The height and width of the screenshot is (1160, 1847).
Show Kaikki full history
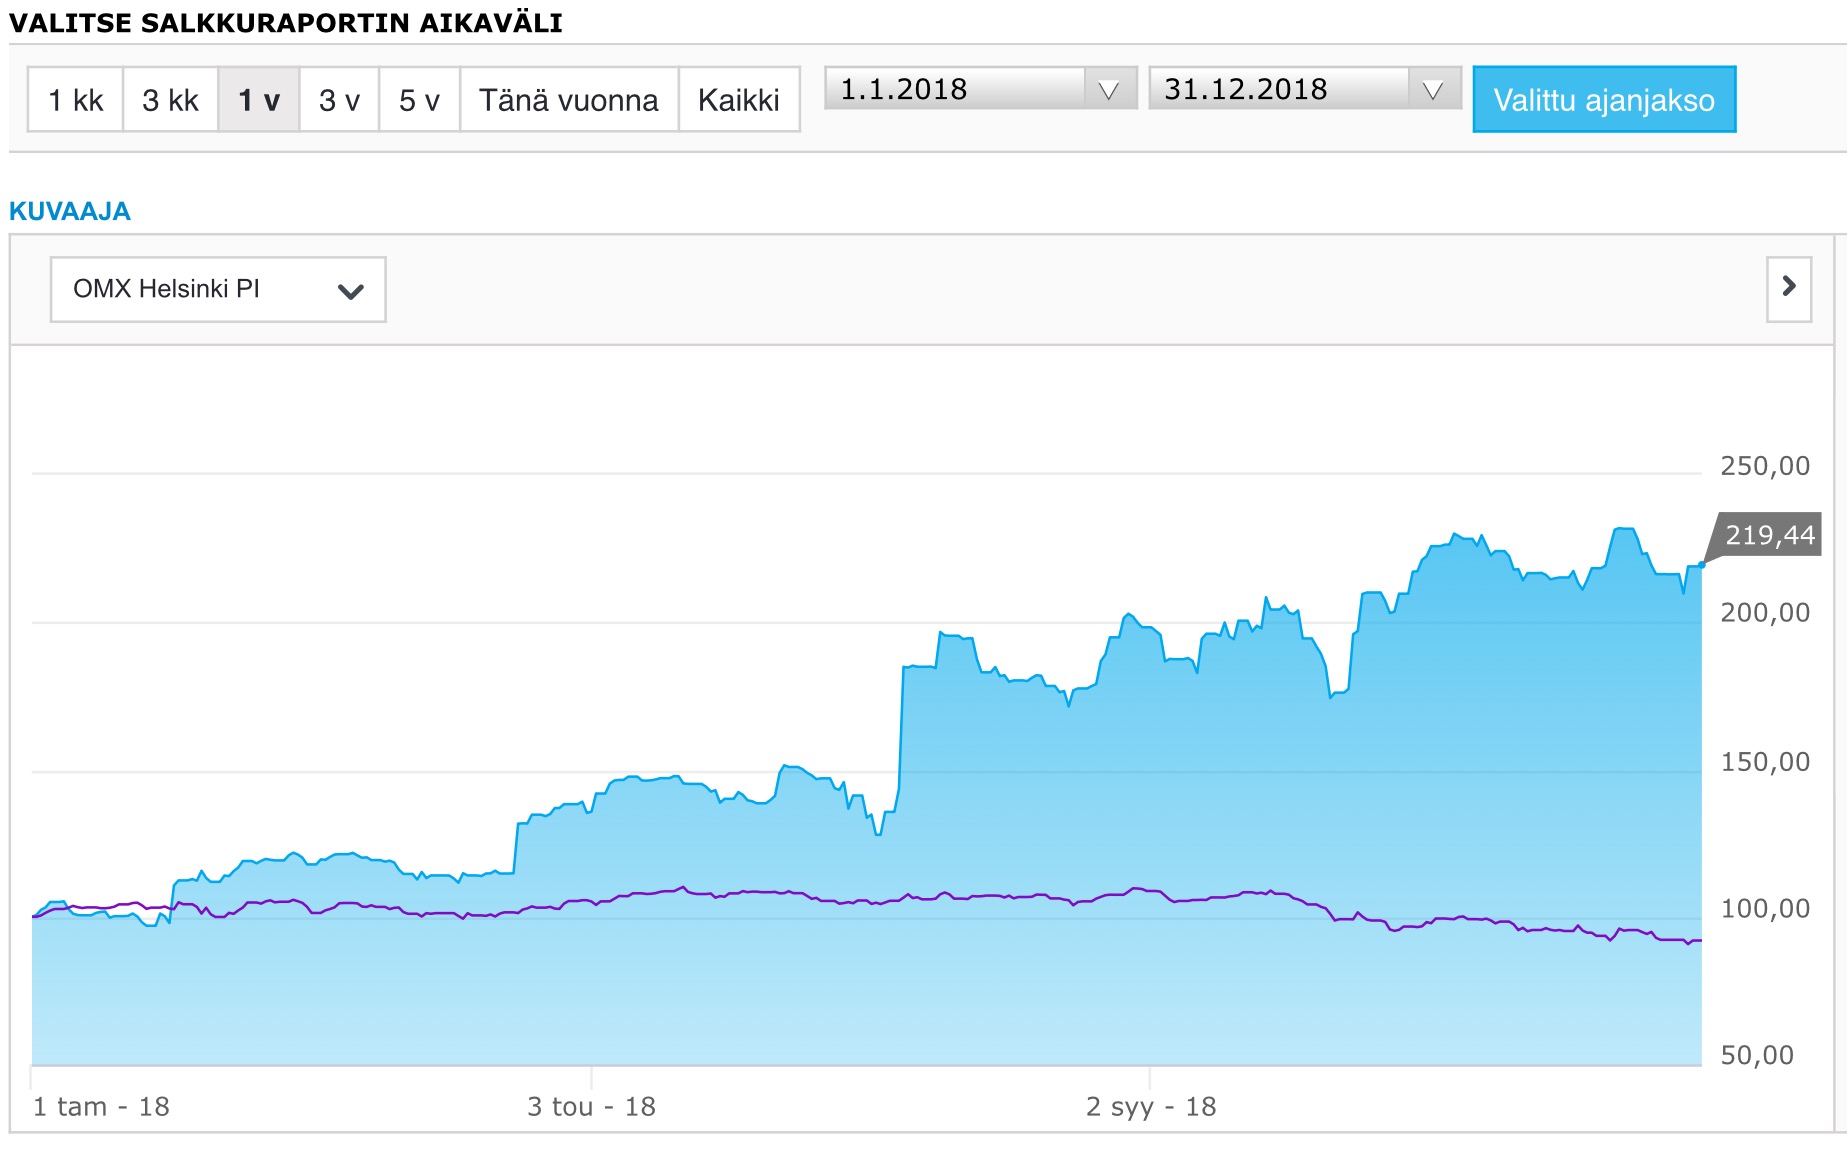coord(738,100)
